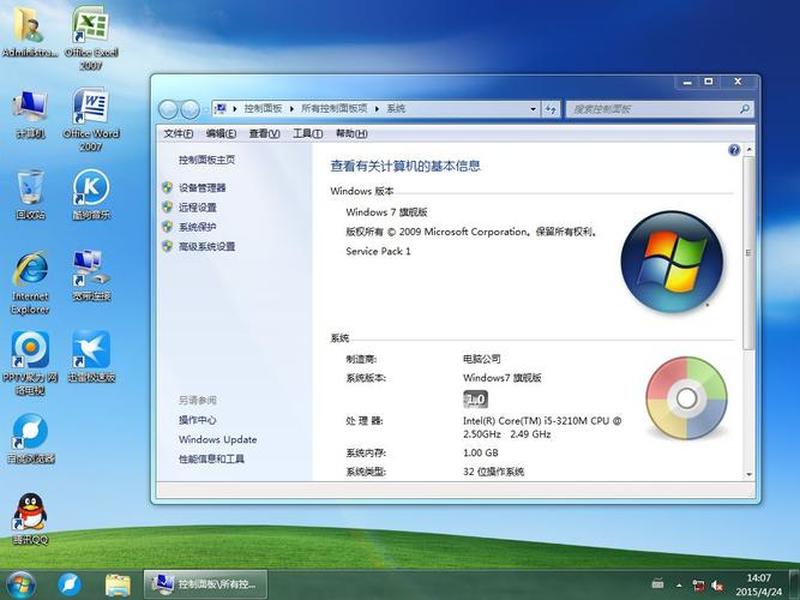Click the back navigation arrow
Image resolution: width=800 pixels, height=600 pixels.
(x=168, y=109)
